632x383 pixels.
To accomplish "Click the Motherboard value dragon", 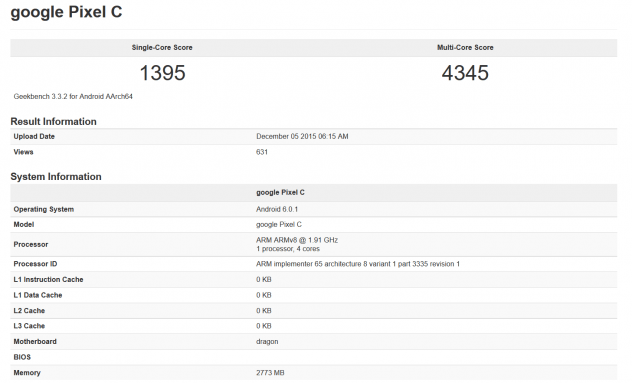I will [x=267, y=341].
